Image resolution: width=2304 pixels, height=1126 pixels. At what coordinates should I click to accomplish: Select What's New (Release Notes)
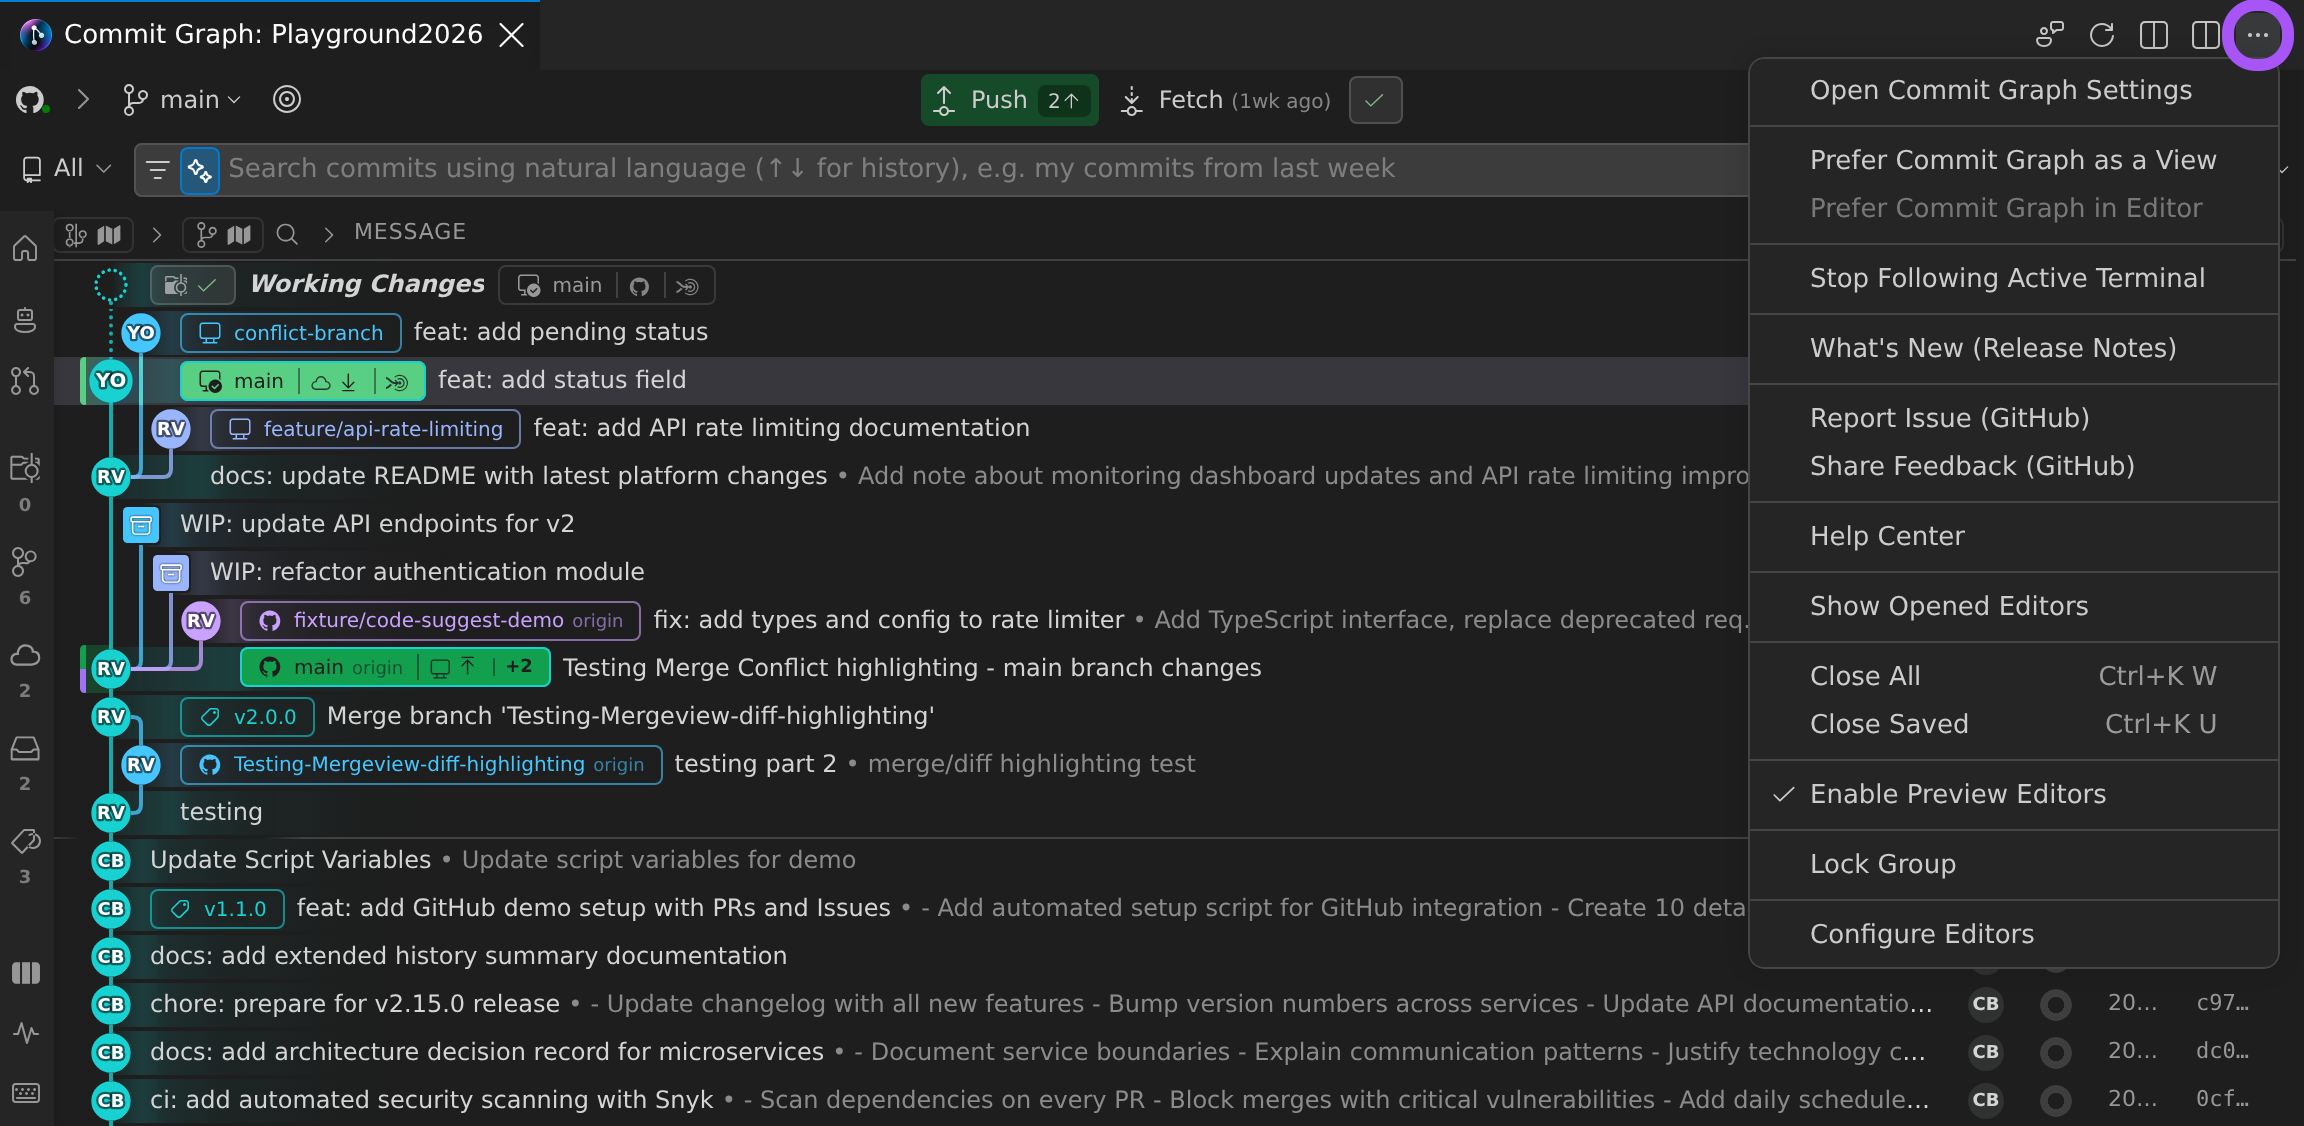coord(2013,348)
